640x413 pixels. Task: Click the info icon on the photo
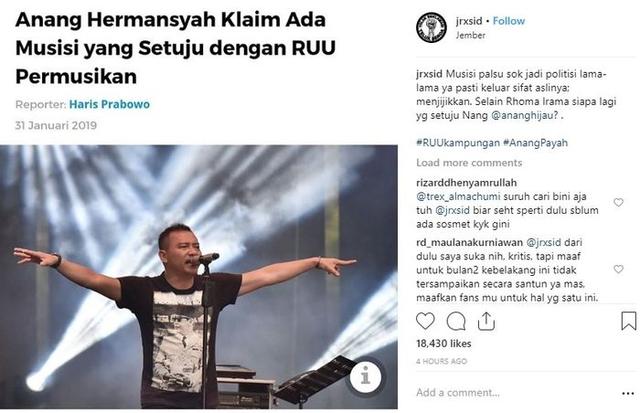tap(365, 376)
